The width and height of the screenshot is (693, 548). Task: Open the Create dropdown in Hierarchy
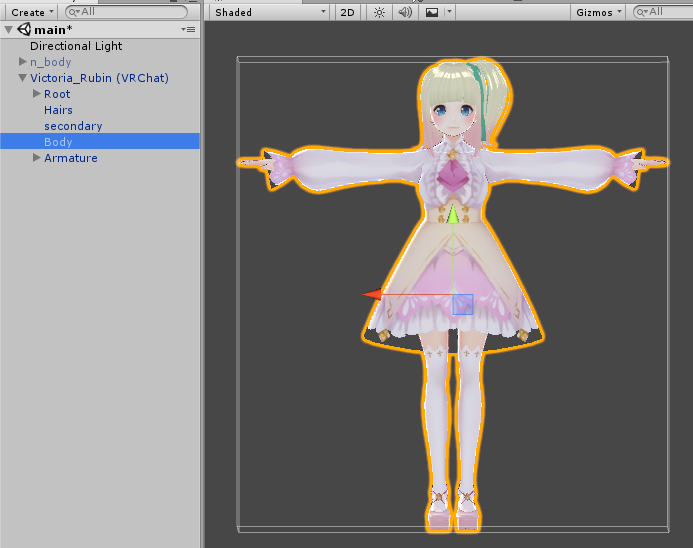pos(32,12)
